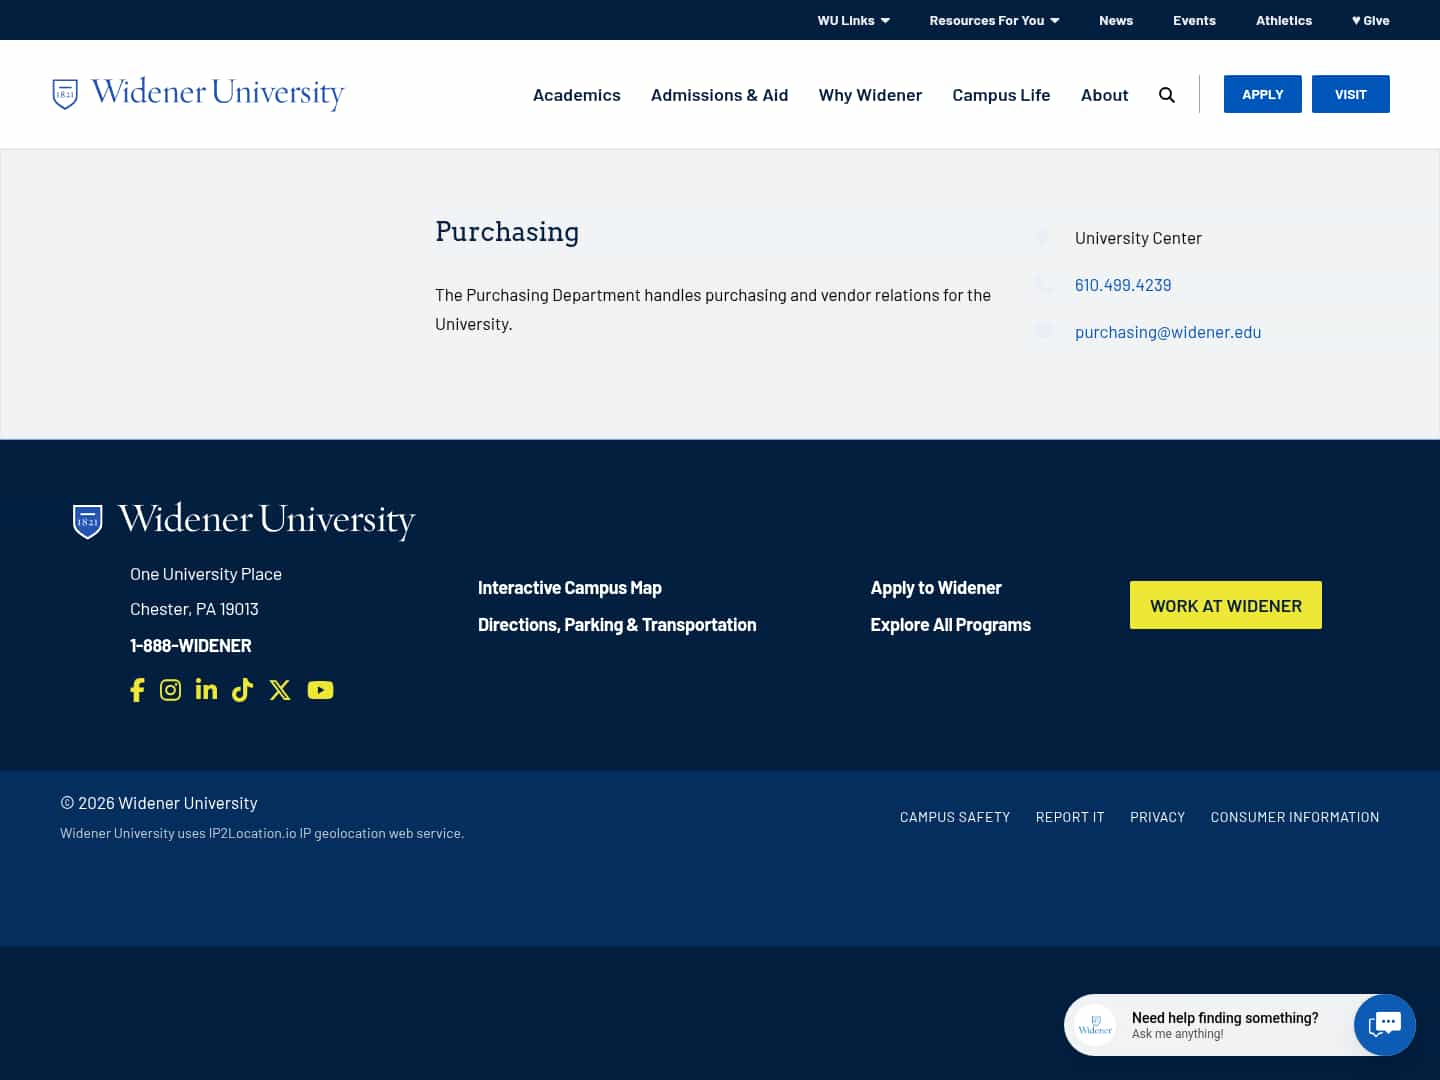
Task: Open the CAMPUS SAFETY footer link
Action: click(x=955, y=817)
